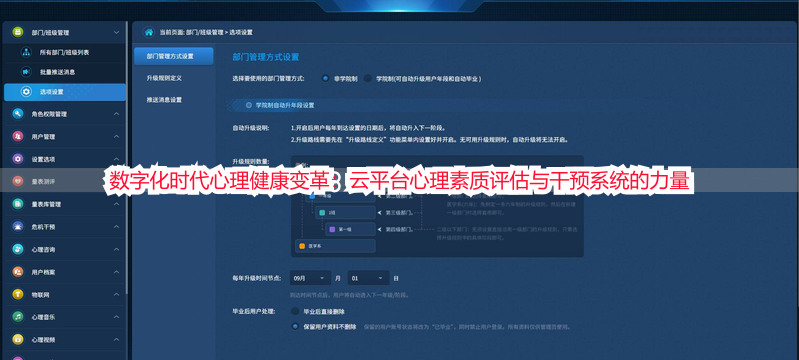Click the purple square icon beside 第一组
799x360 pixels.
click(x=332, y=229)
